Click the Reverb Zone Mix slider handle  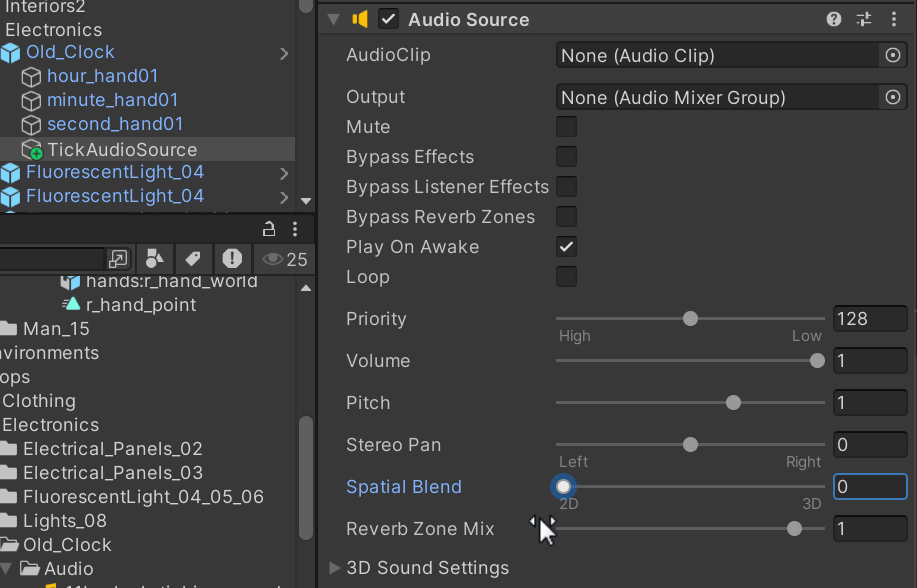point(794,528)
